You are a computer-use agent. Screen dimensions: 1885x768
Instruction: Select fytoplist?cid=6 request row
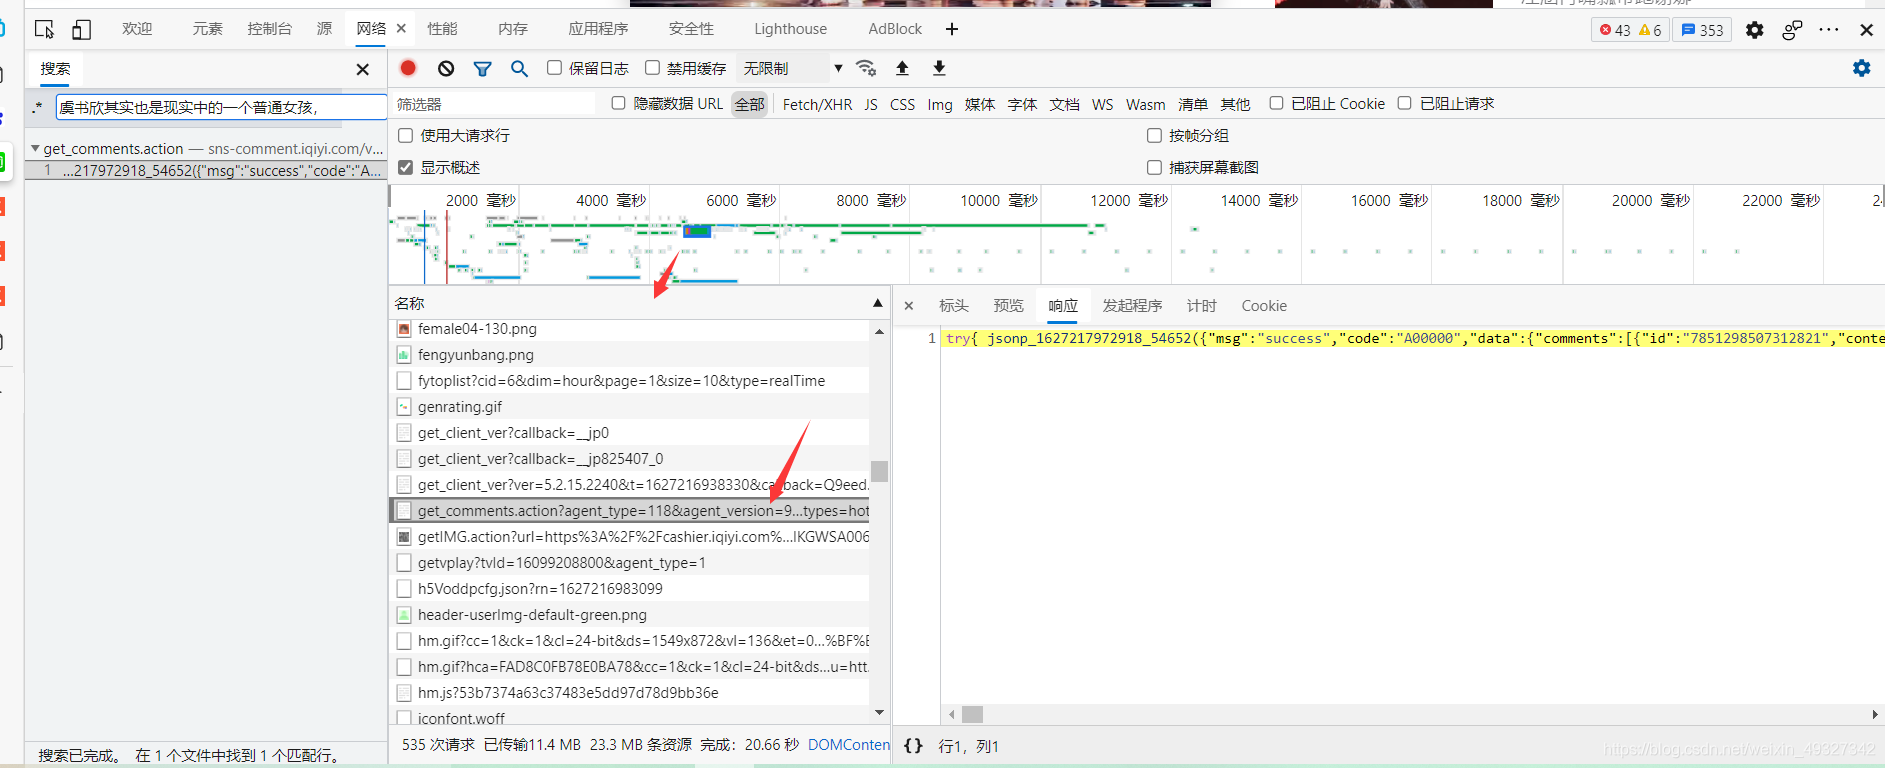[629, 381]
